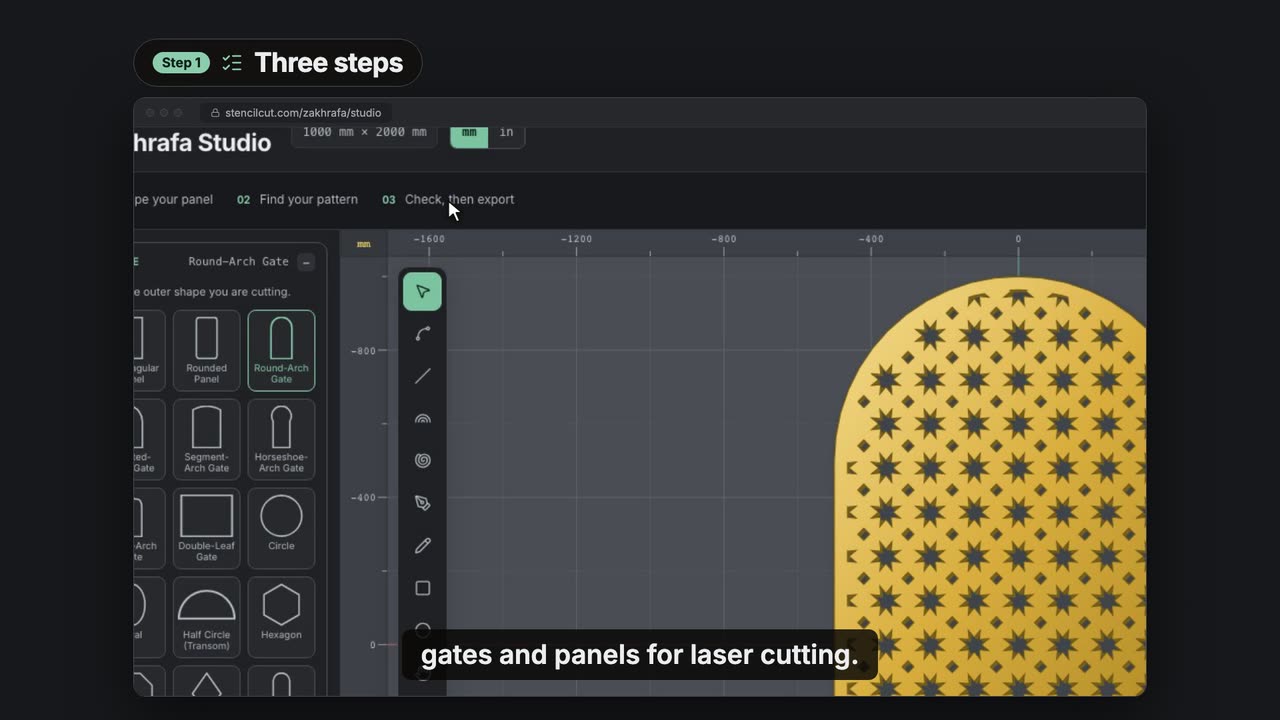
Task: Go to step 02 Find your pattern
Action: (x=297, y=200)
